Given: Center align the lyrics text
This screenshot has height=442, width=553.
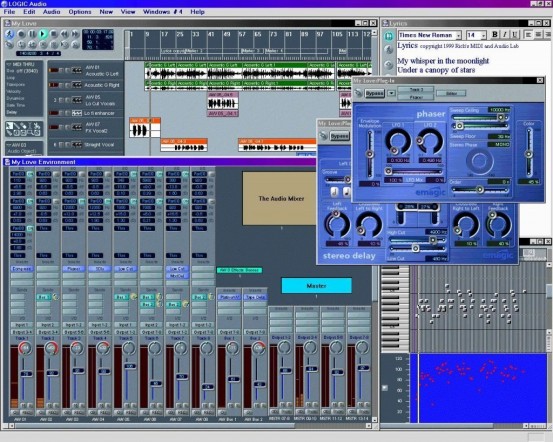Looking at the screenshot, I should pyautogui.click(x=538, y=35).
